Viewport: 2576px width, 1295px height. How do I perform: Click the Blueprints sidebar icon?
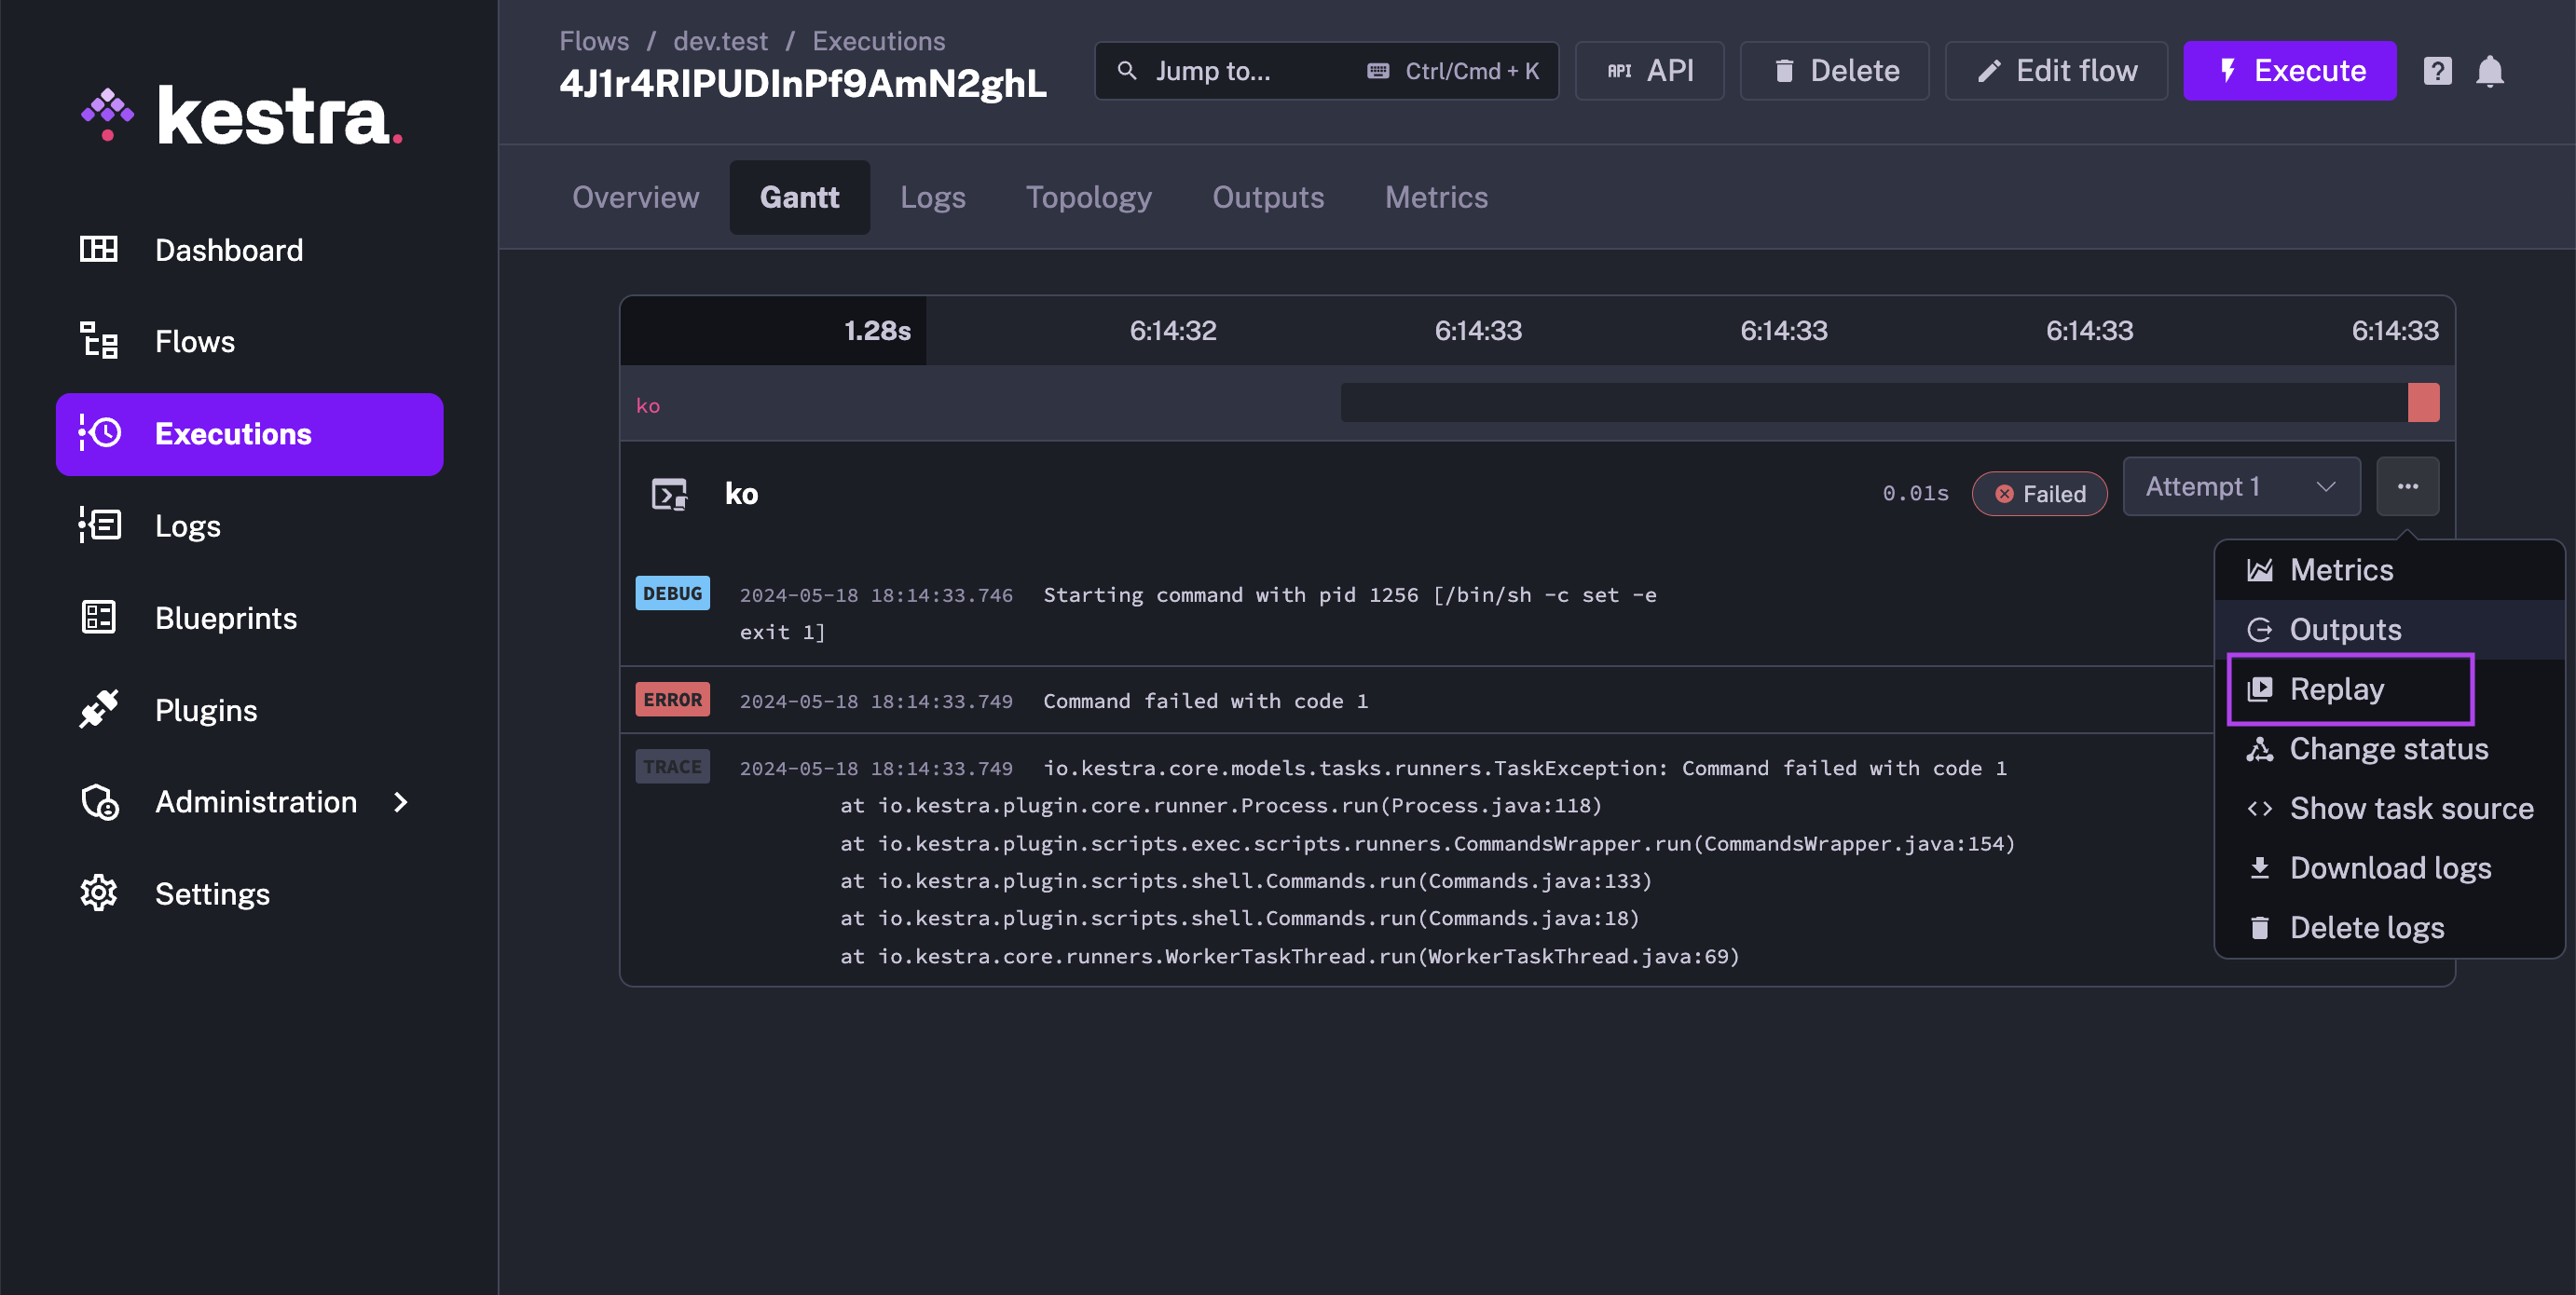(x=98, y=617)
